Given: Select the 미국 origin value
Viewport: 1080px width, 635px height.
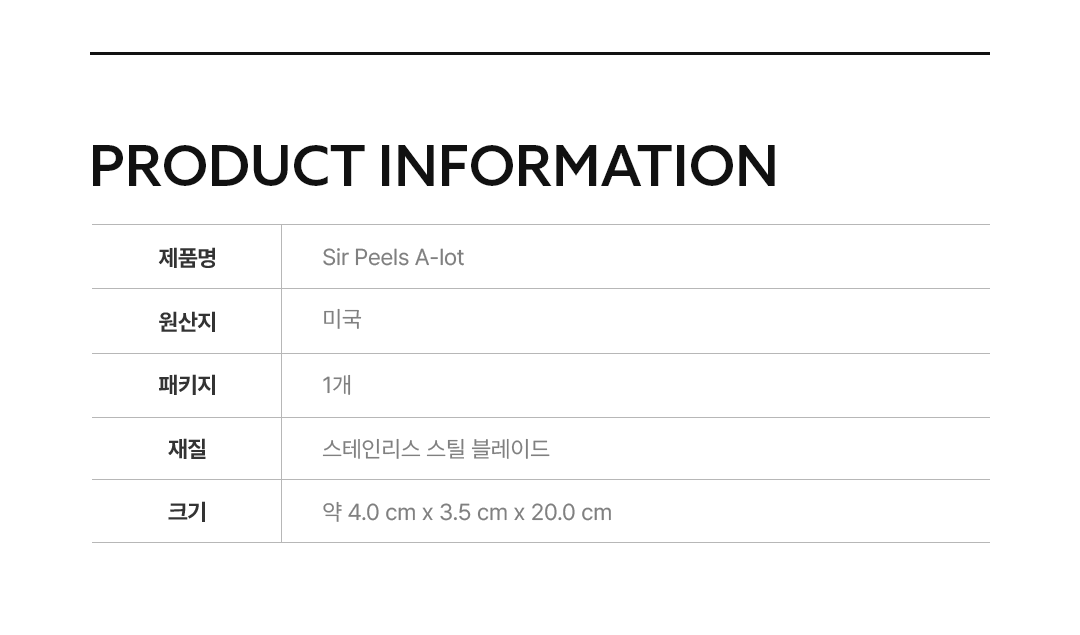Looking at the screenshot, I should (341, 320).
